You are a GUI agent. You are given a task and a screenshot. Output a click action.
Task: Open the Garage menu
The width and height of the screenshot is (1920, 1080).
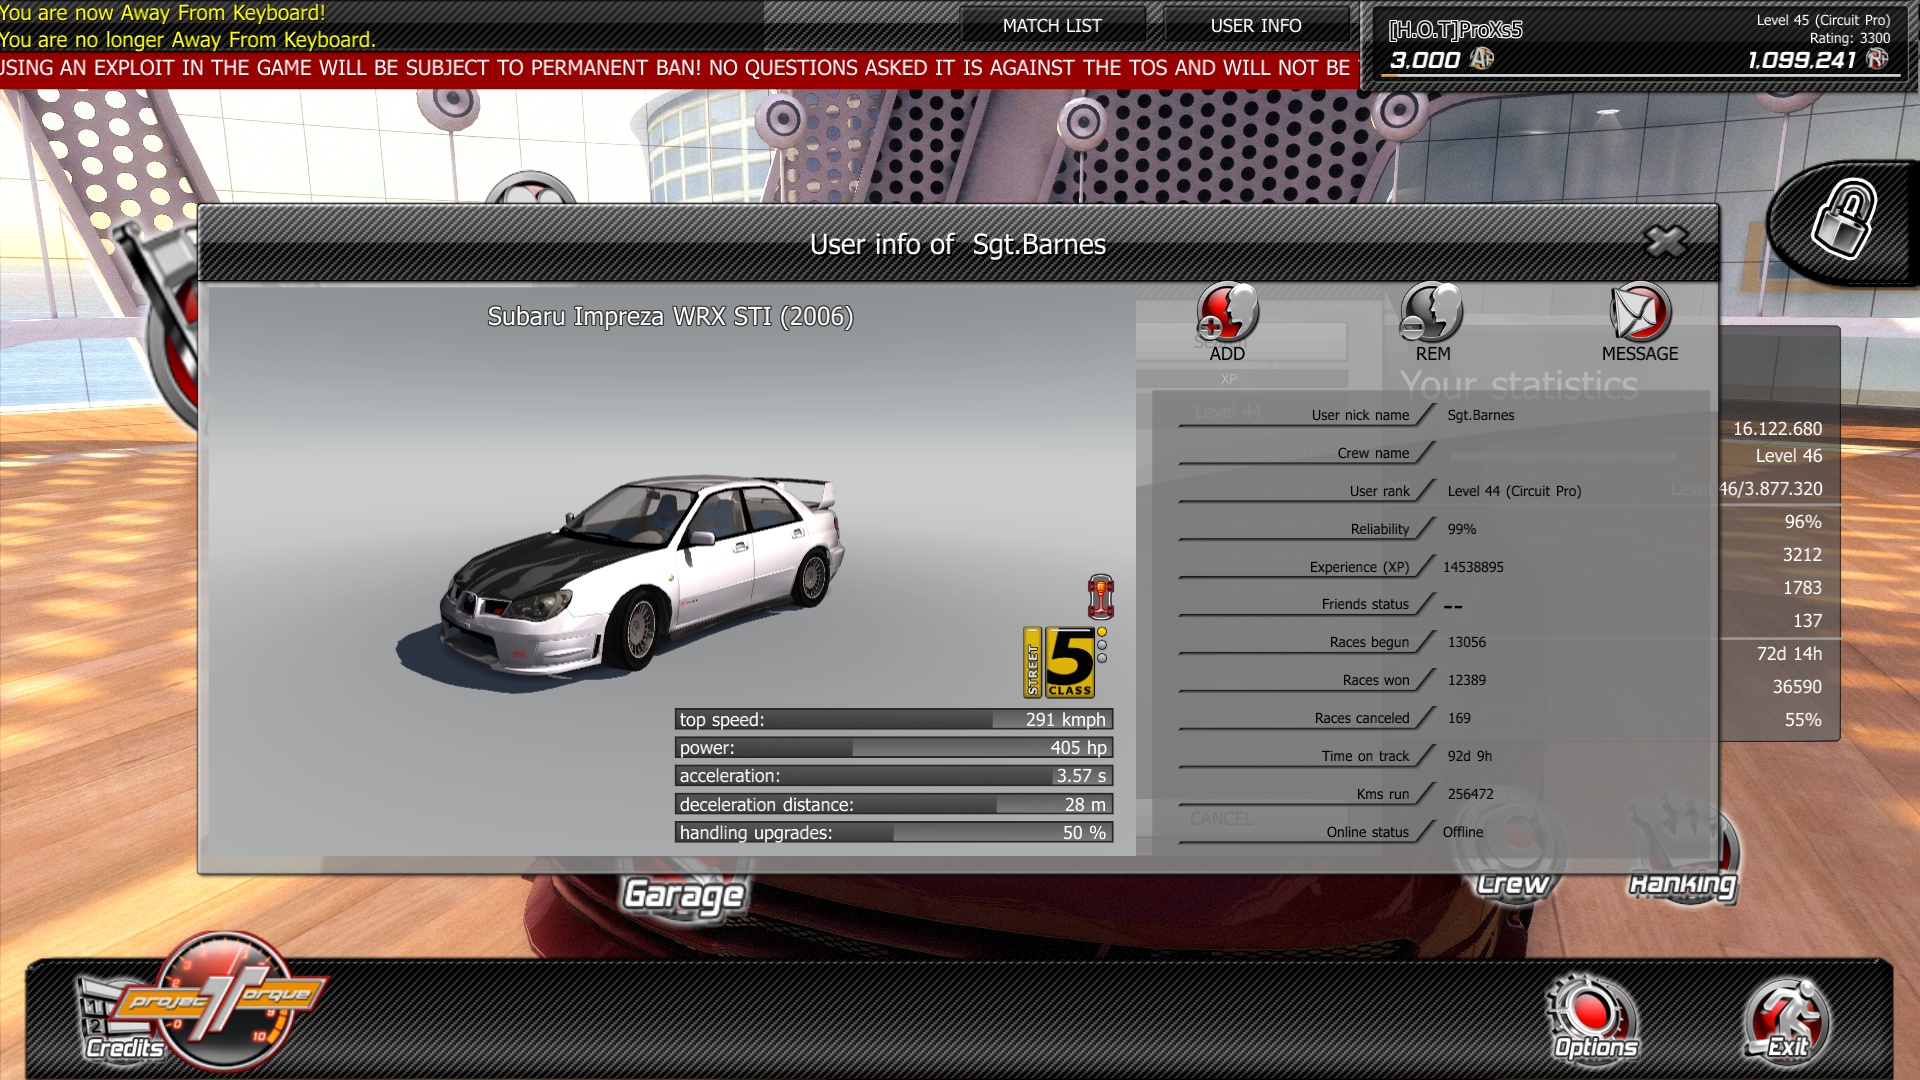(684, 894)
